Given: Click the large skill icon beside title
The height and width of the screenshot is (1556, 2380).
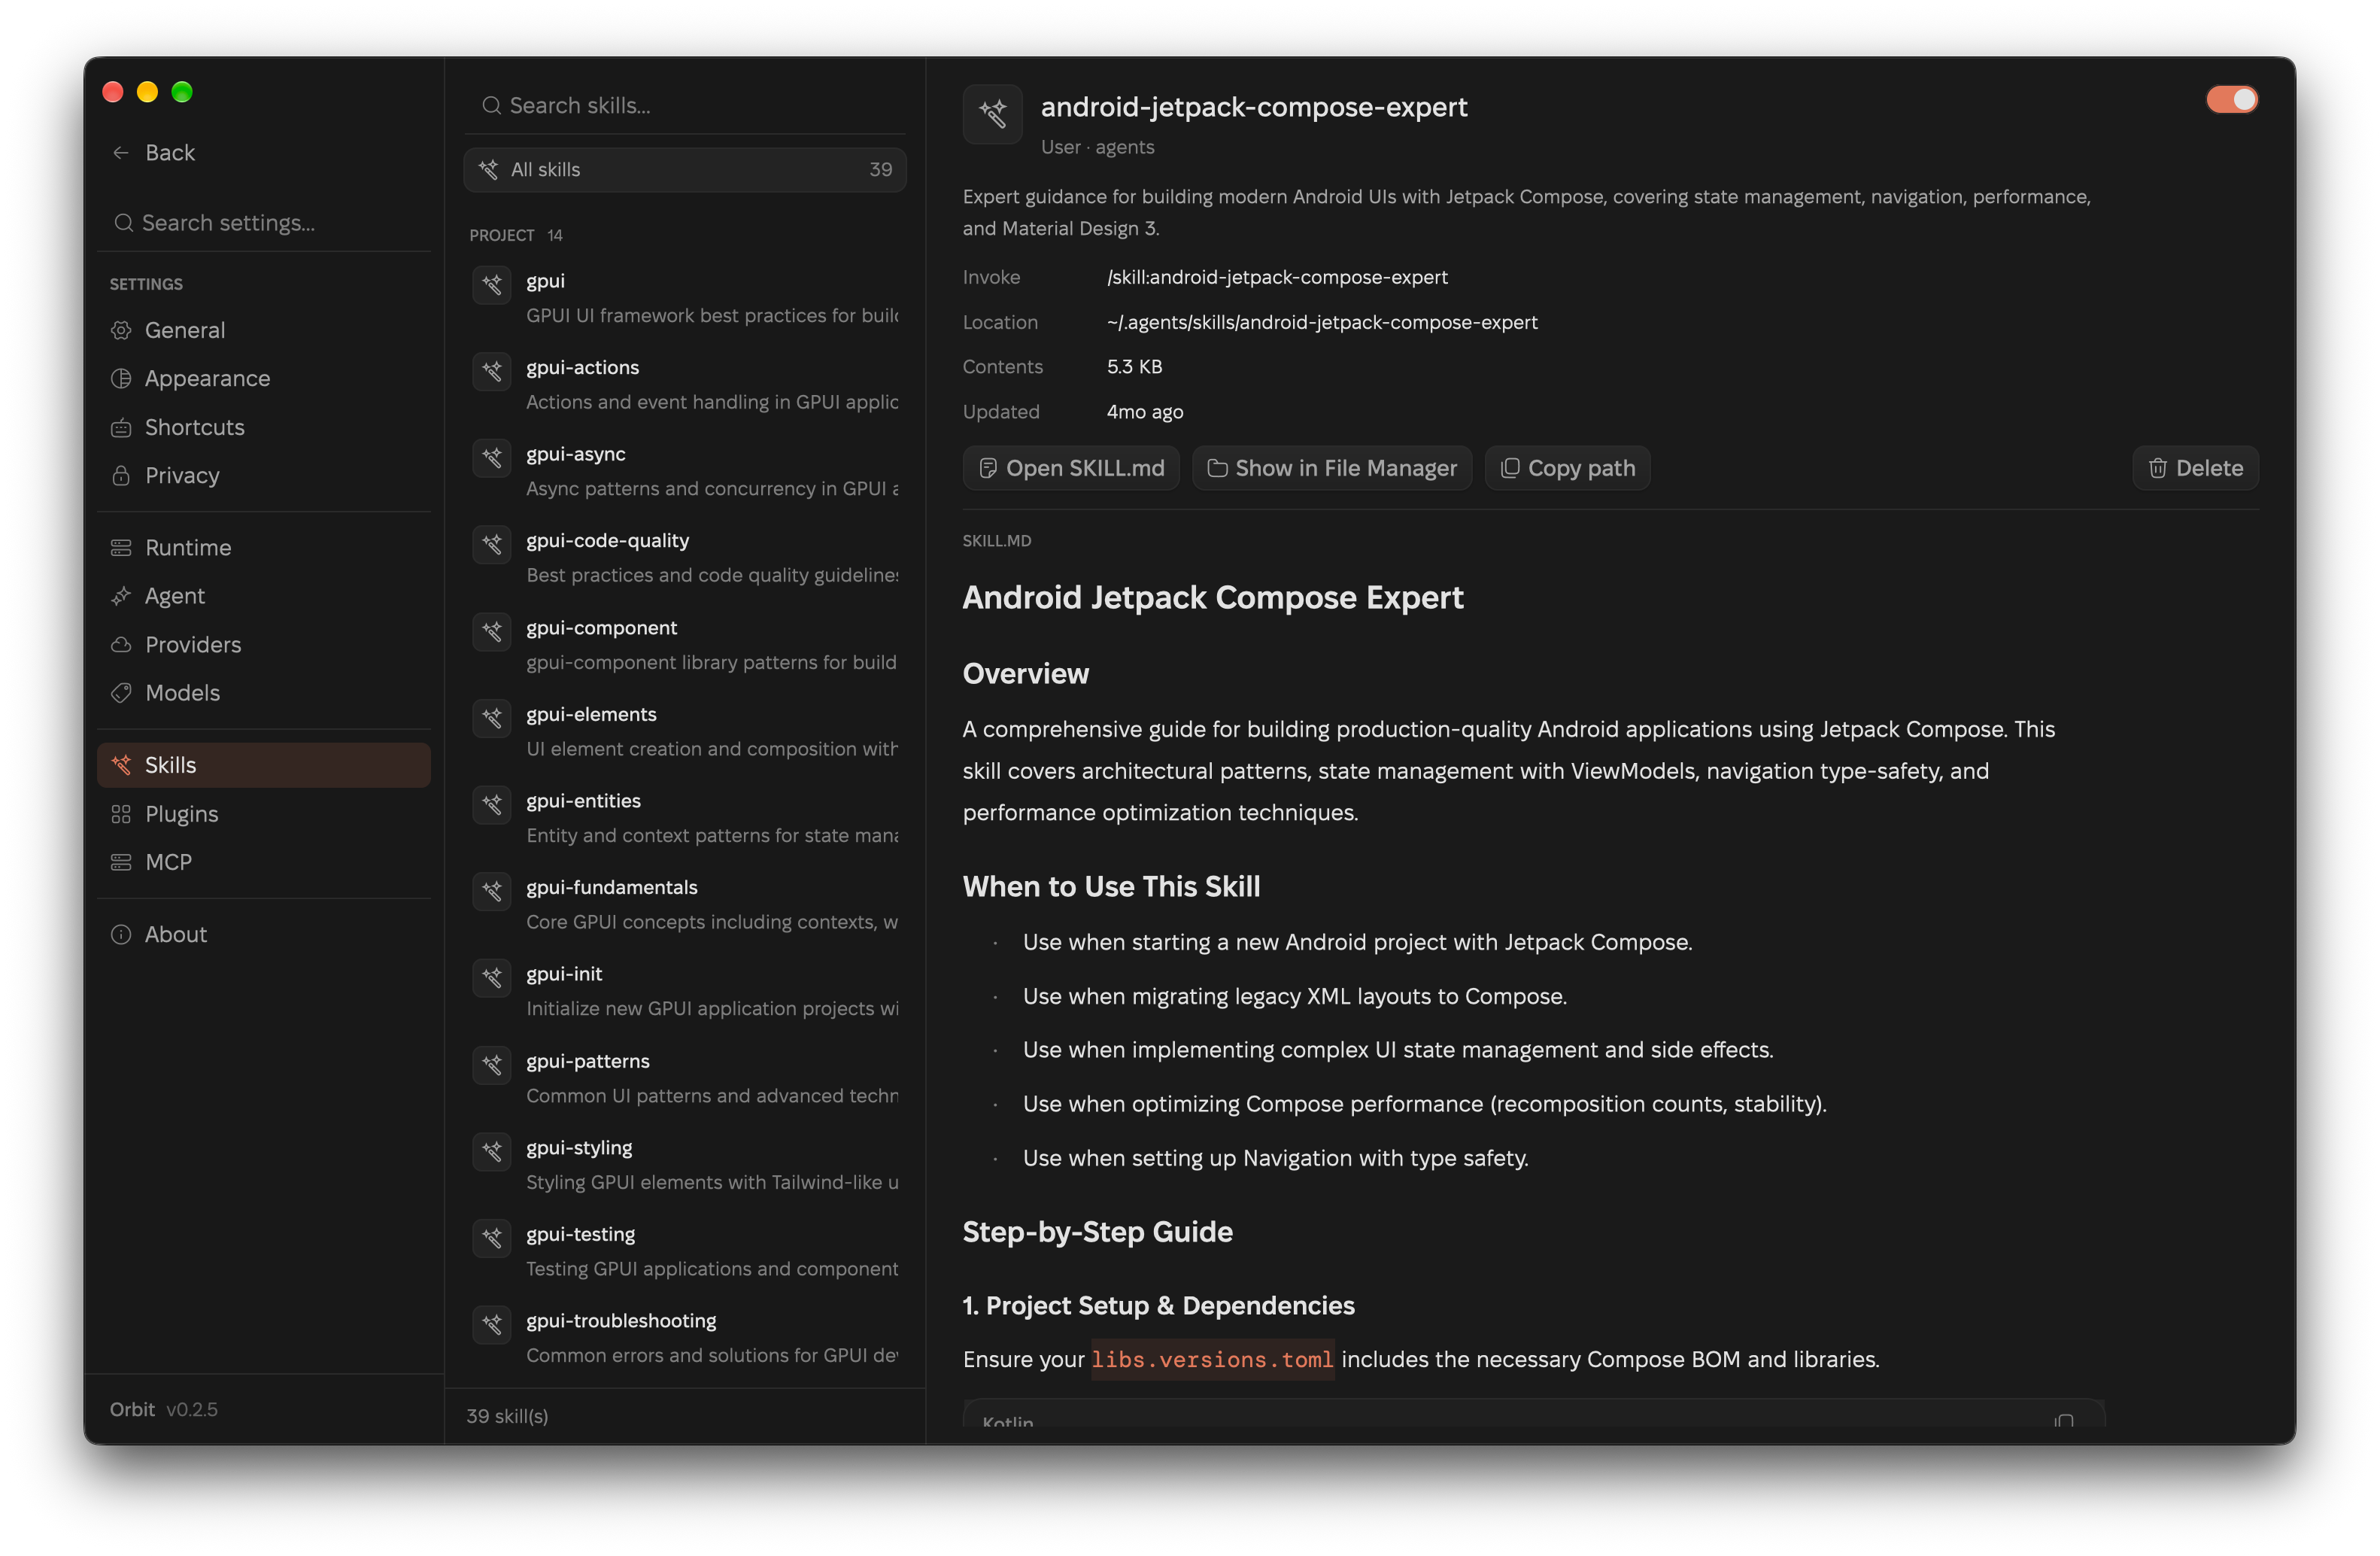Looking at the screenshot, I should tap(992, 113).
